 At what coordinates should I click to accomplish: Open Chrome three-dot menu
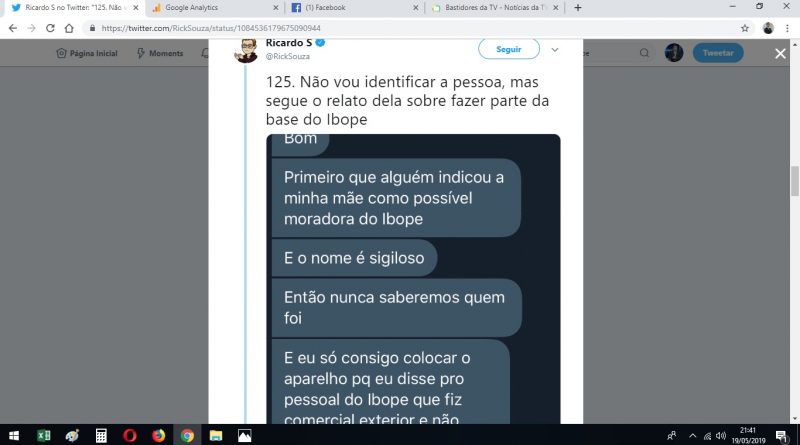pos(787,28)
